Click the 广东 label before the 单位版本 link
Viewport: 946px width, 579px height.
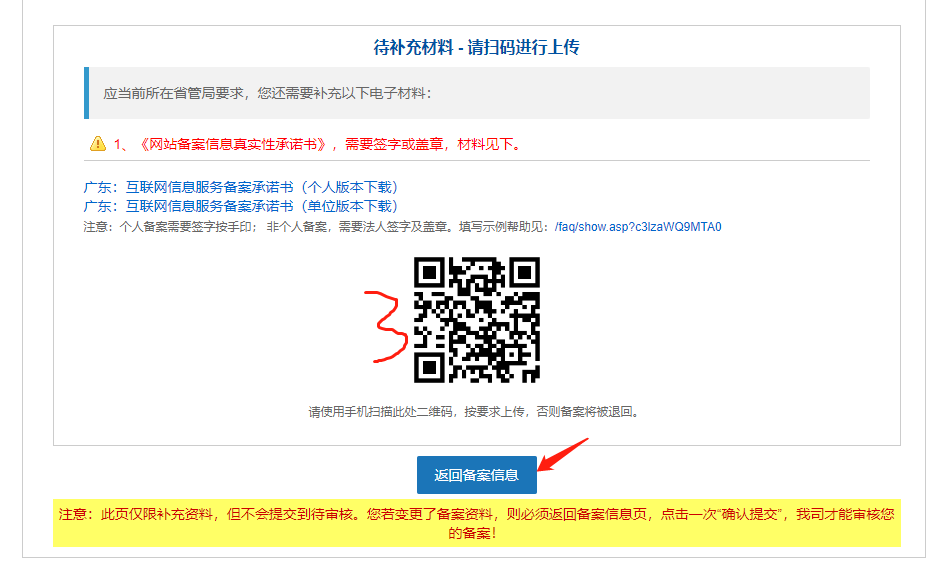point(97,206)
